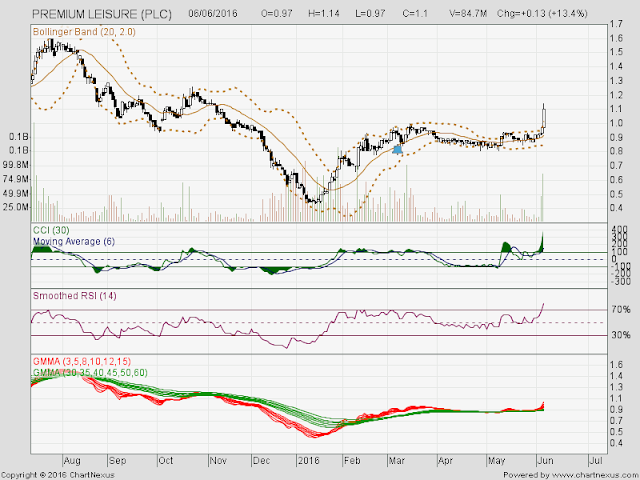Click the 1.0 price level on main chart axis
Screen dimensions: 640x480
click(x=617, y=123)
